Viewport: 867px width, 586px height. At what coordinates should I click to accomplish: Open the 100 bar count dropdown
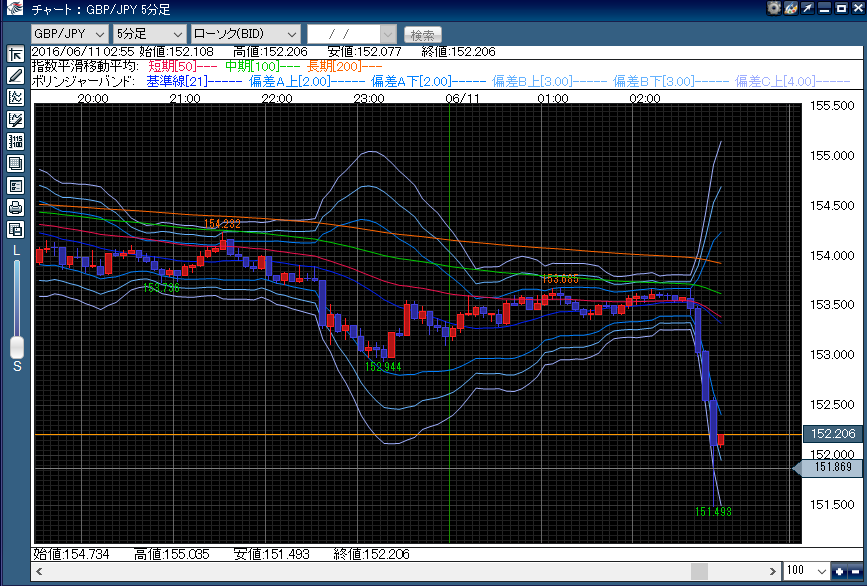pos(806,571)
